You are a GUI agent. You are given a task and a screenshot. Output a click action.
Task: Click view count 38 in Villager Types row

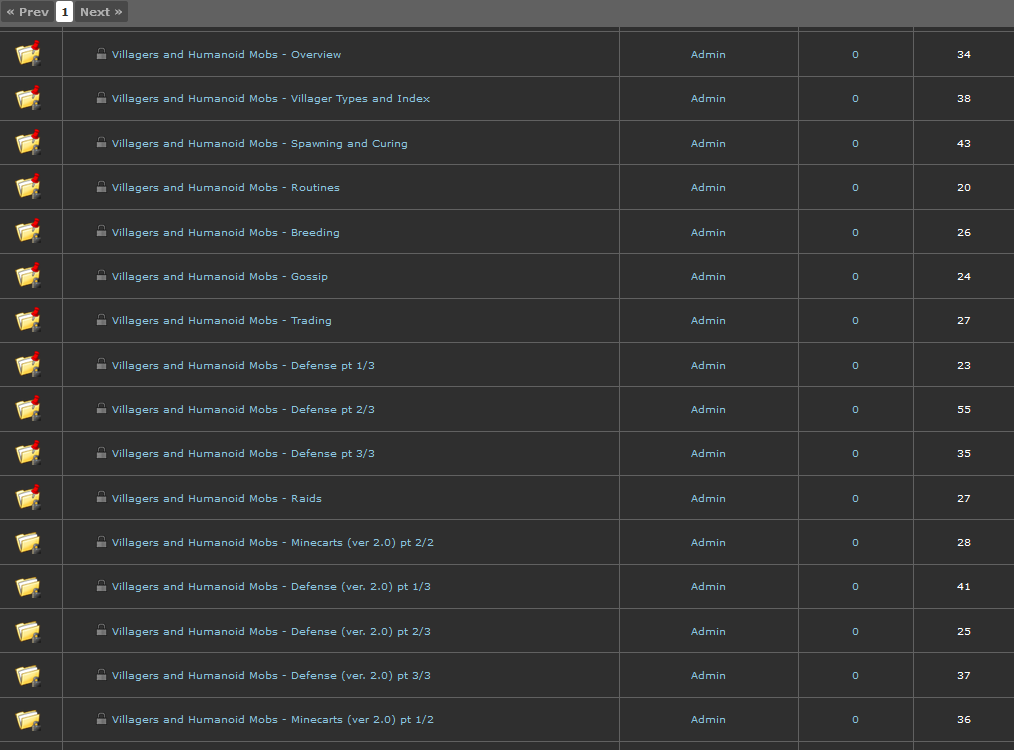[x=964, y=98]
